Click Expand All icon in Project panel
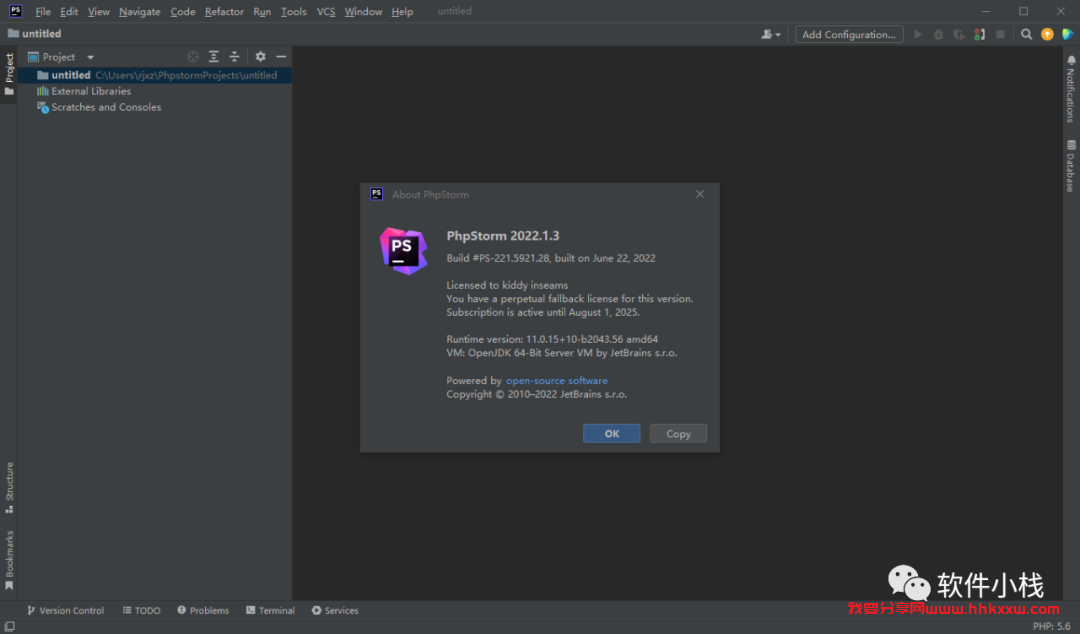Screen dimensions: 1080x634 [x=214, y=57]
